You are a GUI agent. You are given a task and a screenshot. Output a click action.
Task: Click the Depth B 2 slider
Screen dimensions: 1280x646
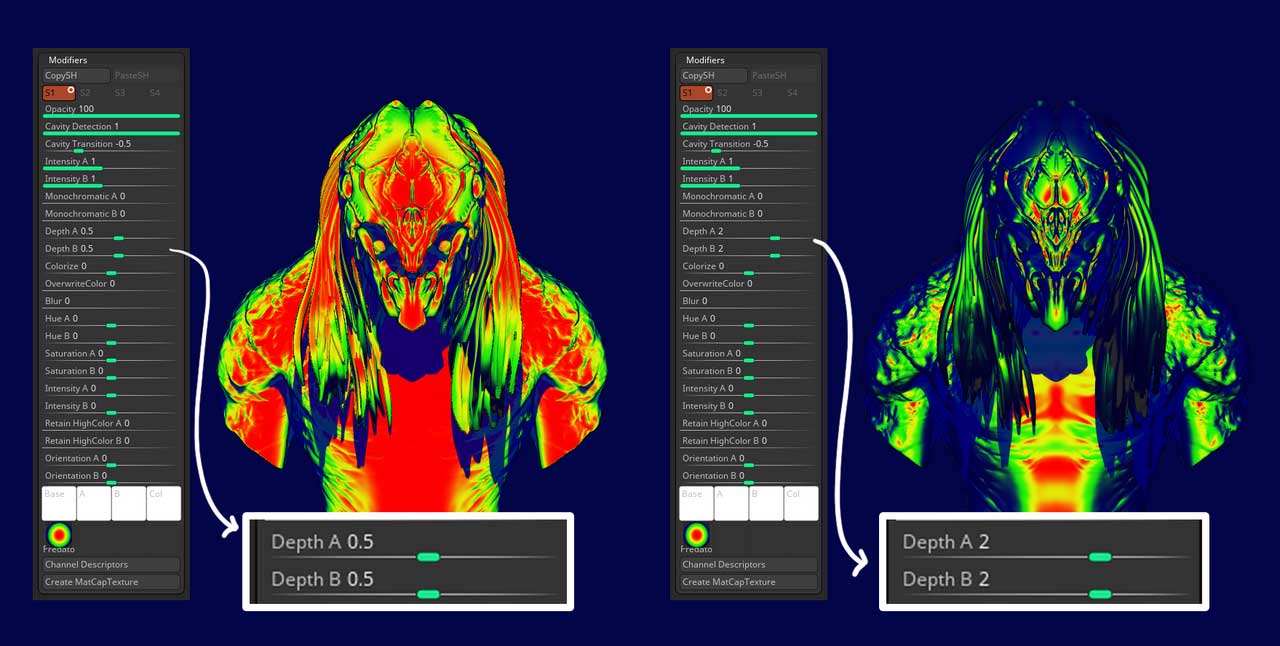[748, 250]
